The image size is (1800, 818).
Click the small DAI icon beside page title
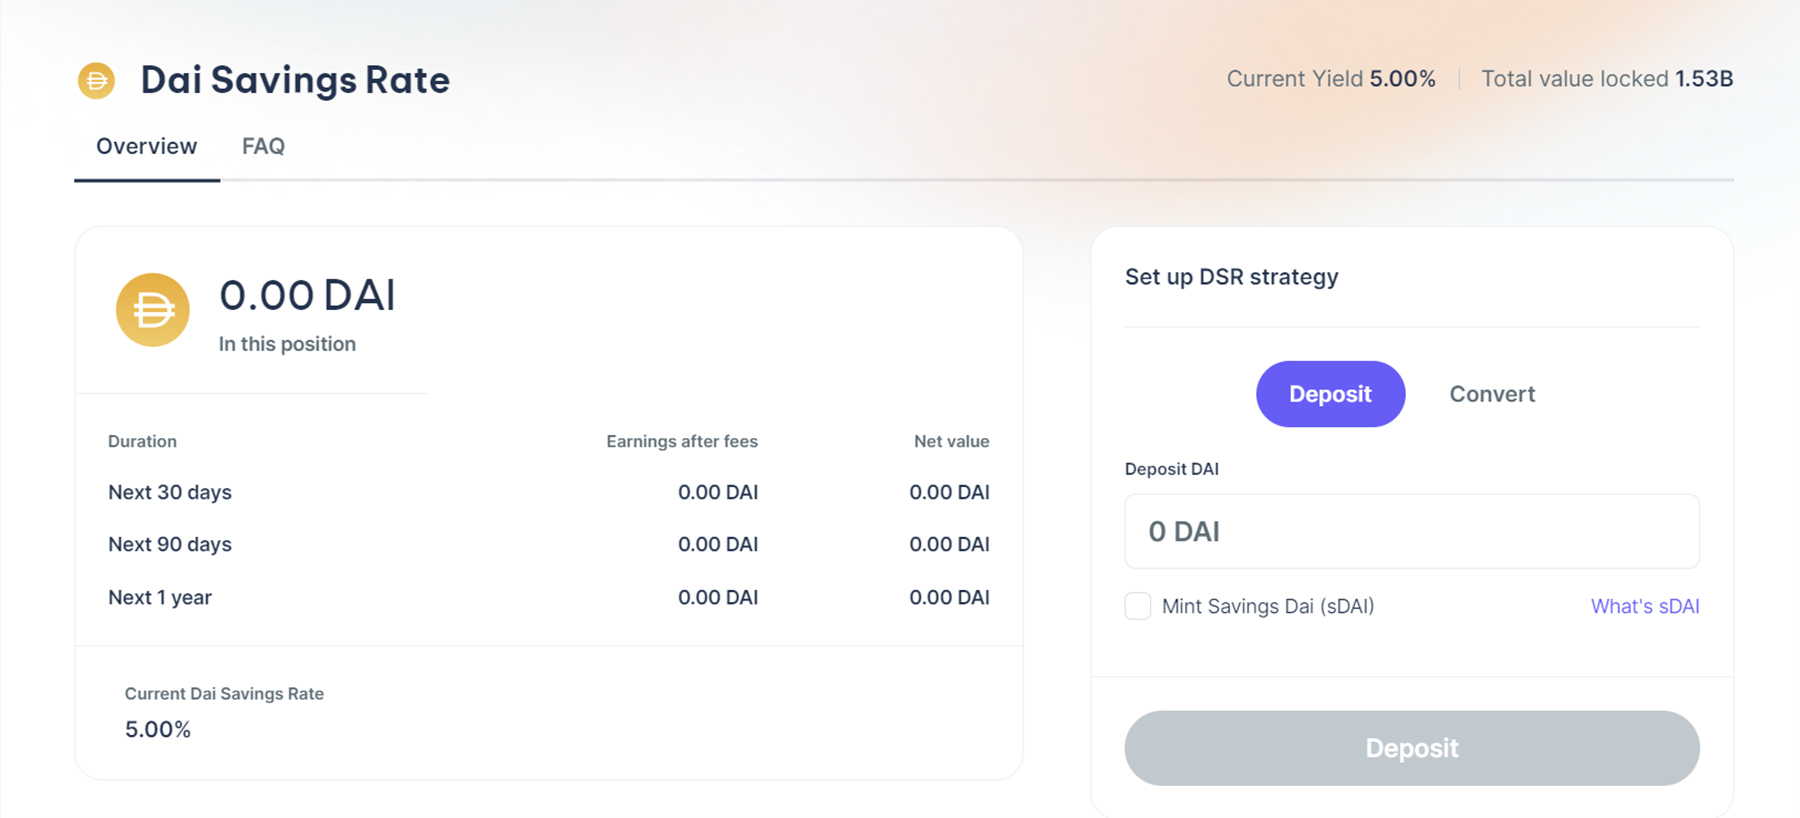point(97,80)
